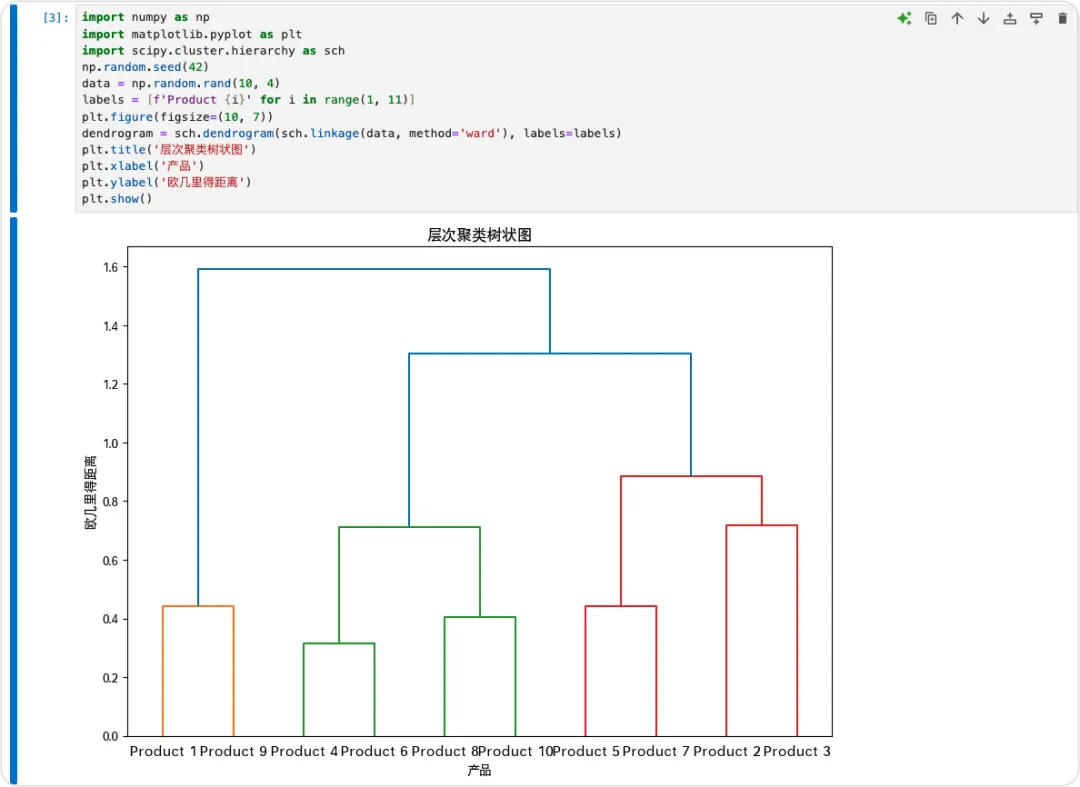Click the 'Product 3' x-axis label
Image resolution: width=1080 pixels, height=787 pixels.
click(x=797, y=751)
